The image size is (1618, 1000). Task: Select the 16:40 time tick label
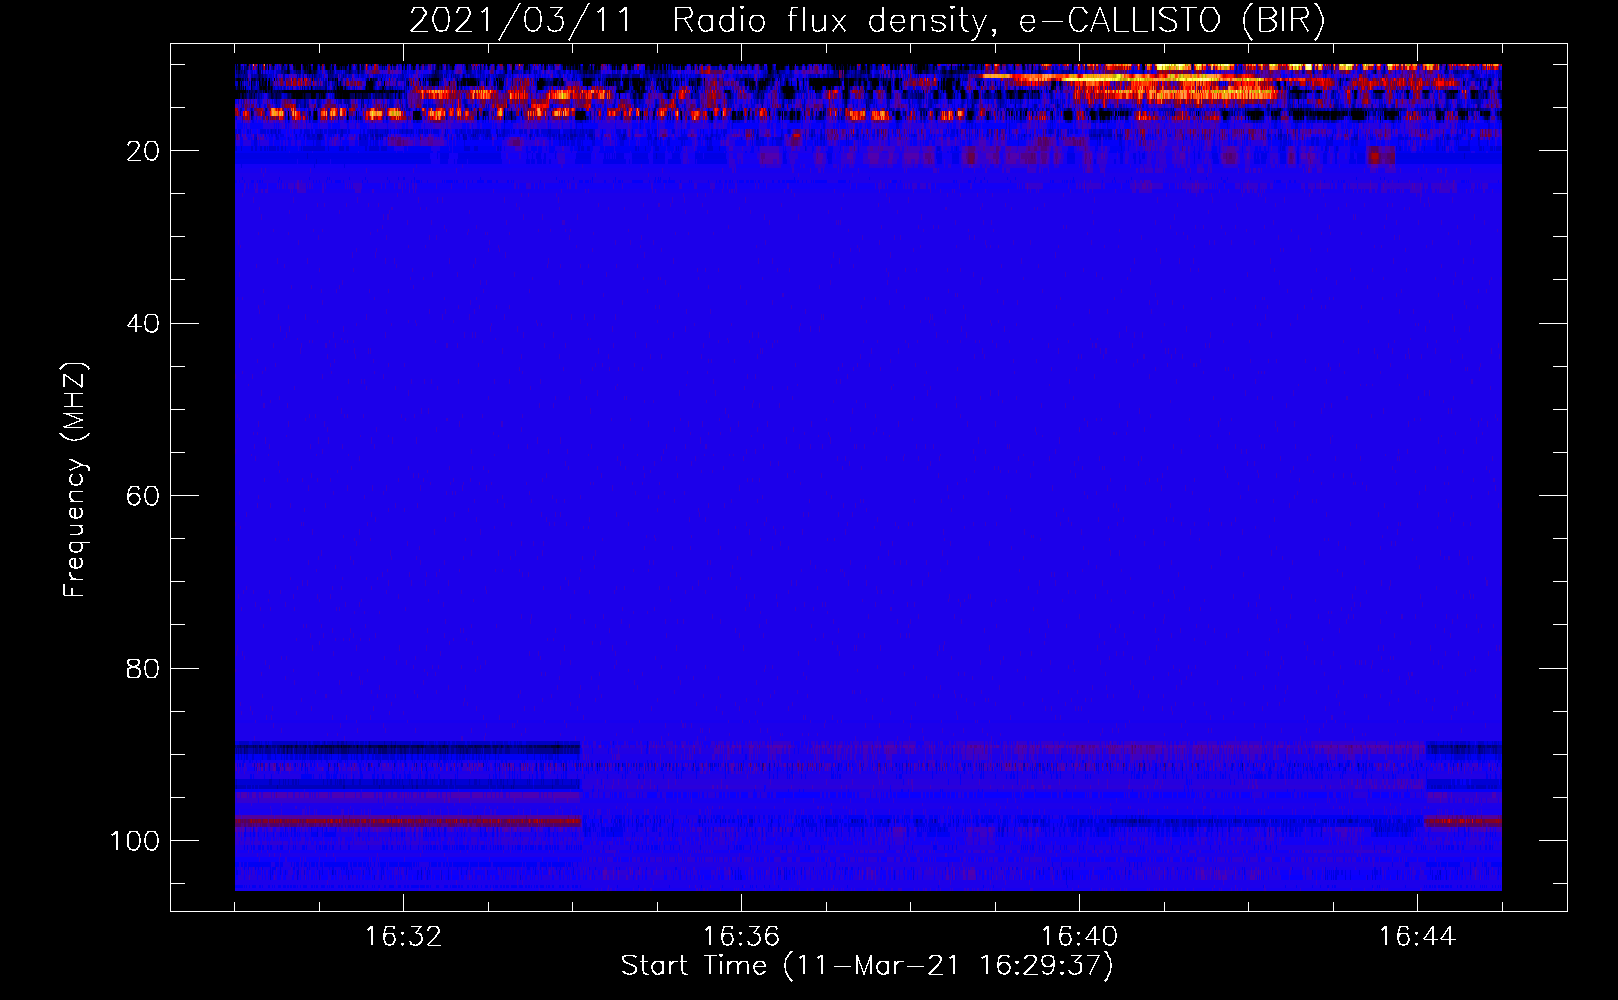pyautogui.click(x=1079, y=937)
